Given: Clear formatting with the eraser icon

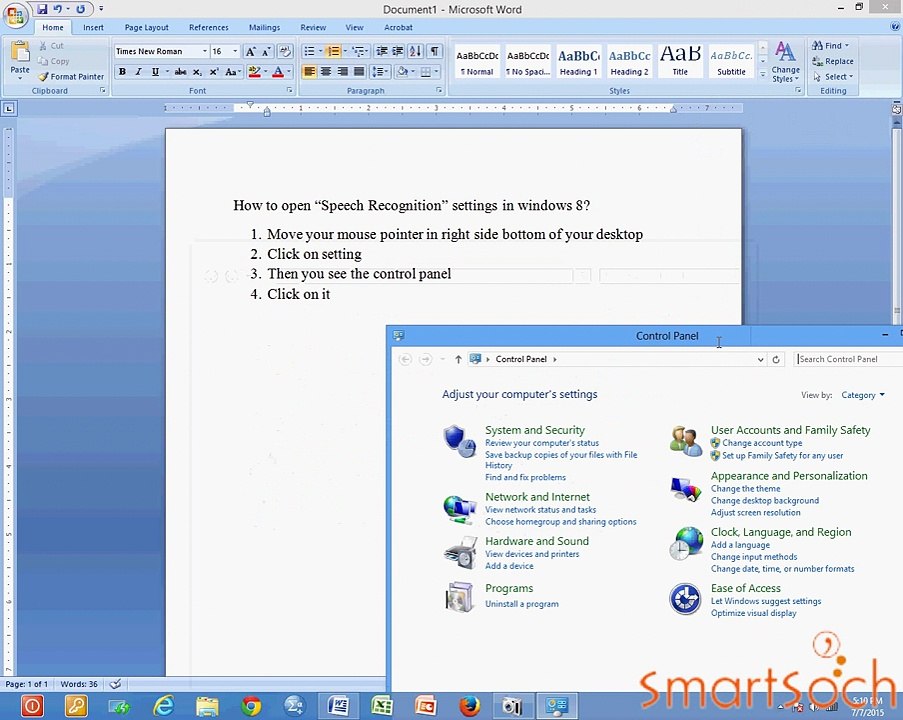Looking at the screenshot, I should click(284, 51).
